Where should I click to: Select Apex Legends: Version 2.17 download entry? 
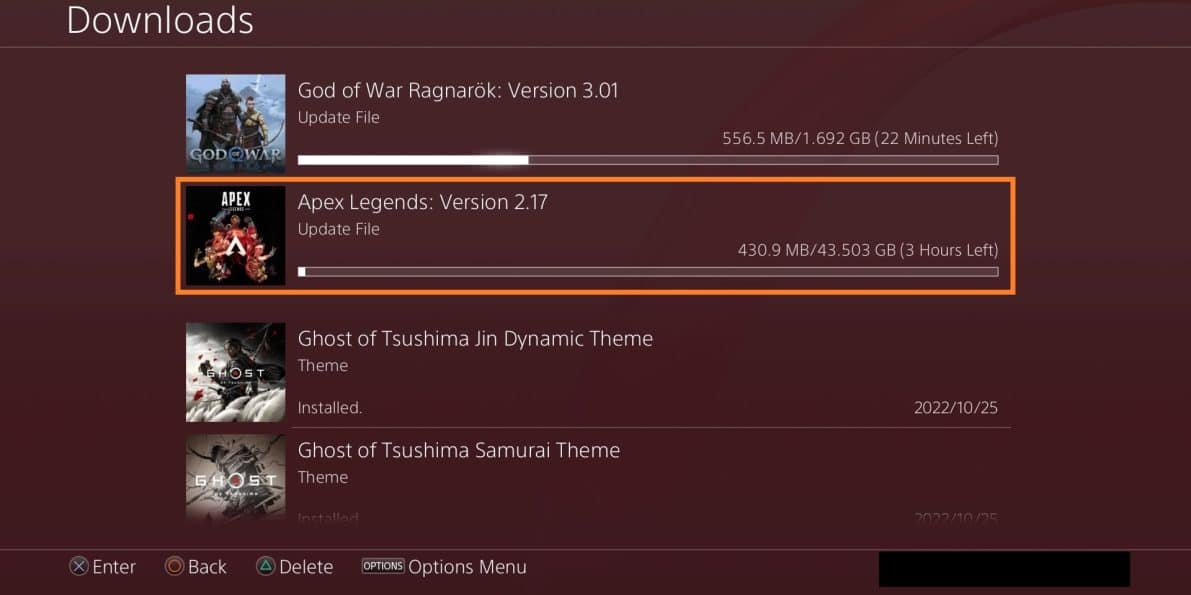click(596, 236)
